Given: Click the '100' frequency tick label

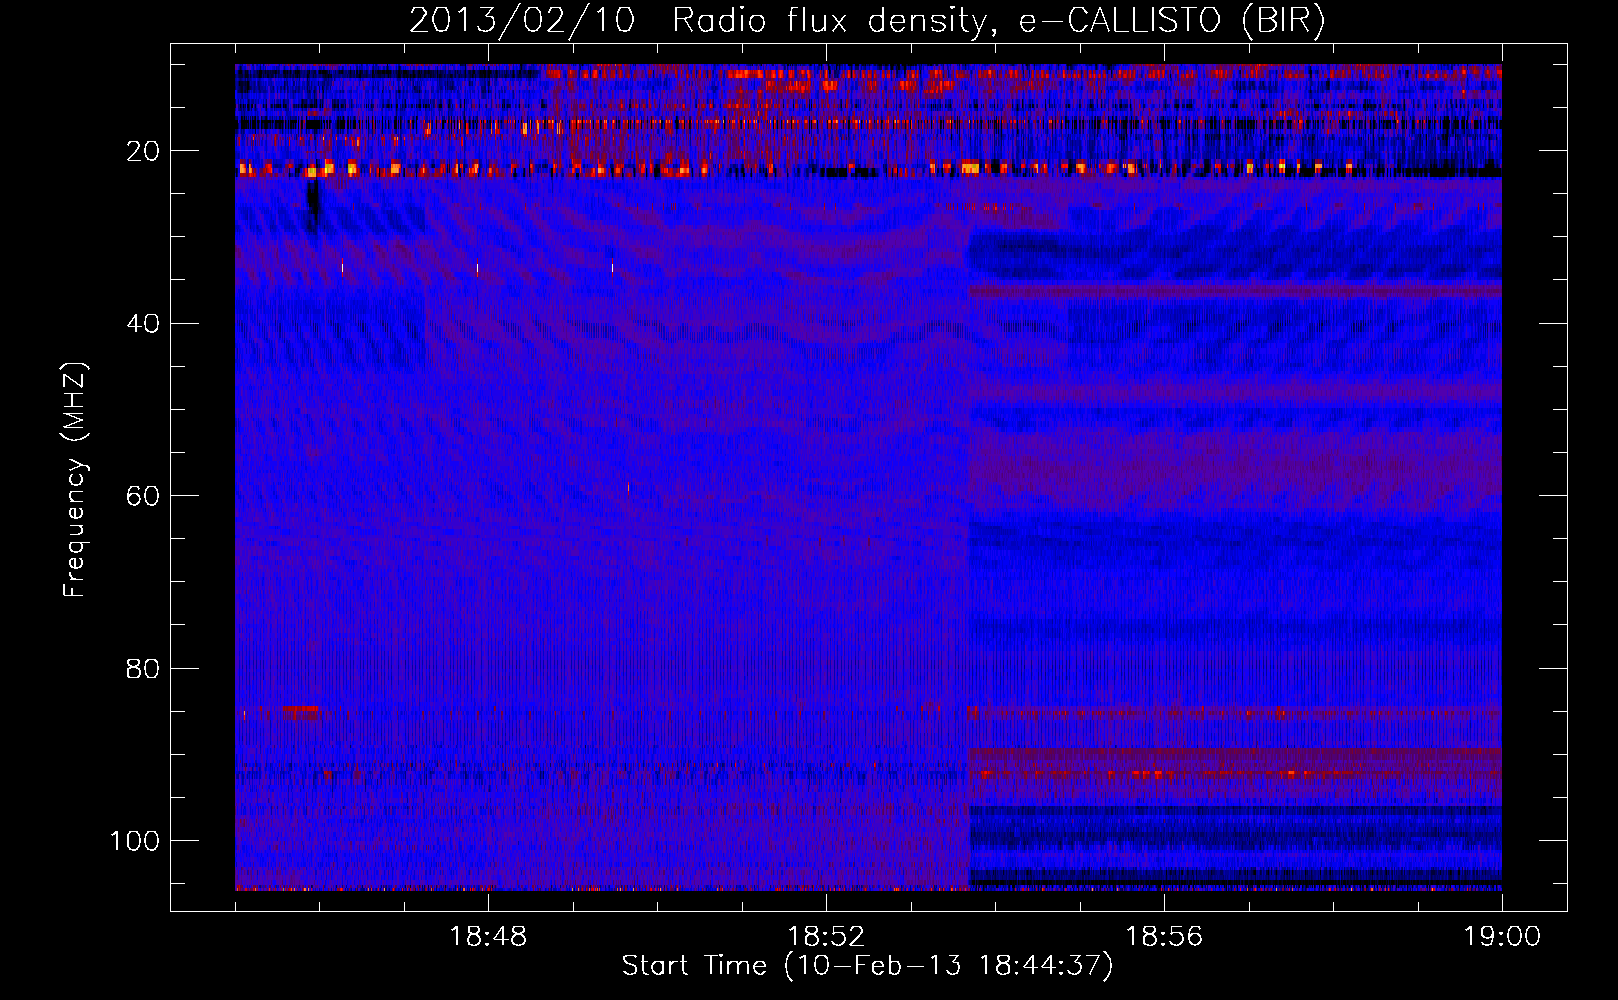Looking at the screenshot, I should tap(135, 841).
